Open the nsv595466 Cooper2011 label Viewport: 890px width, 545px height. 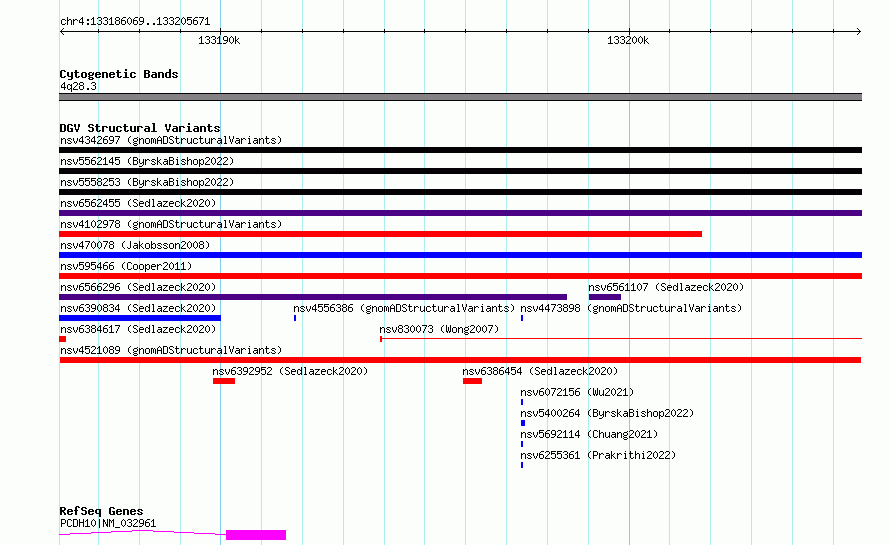126,266
